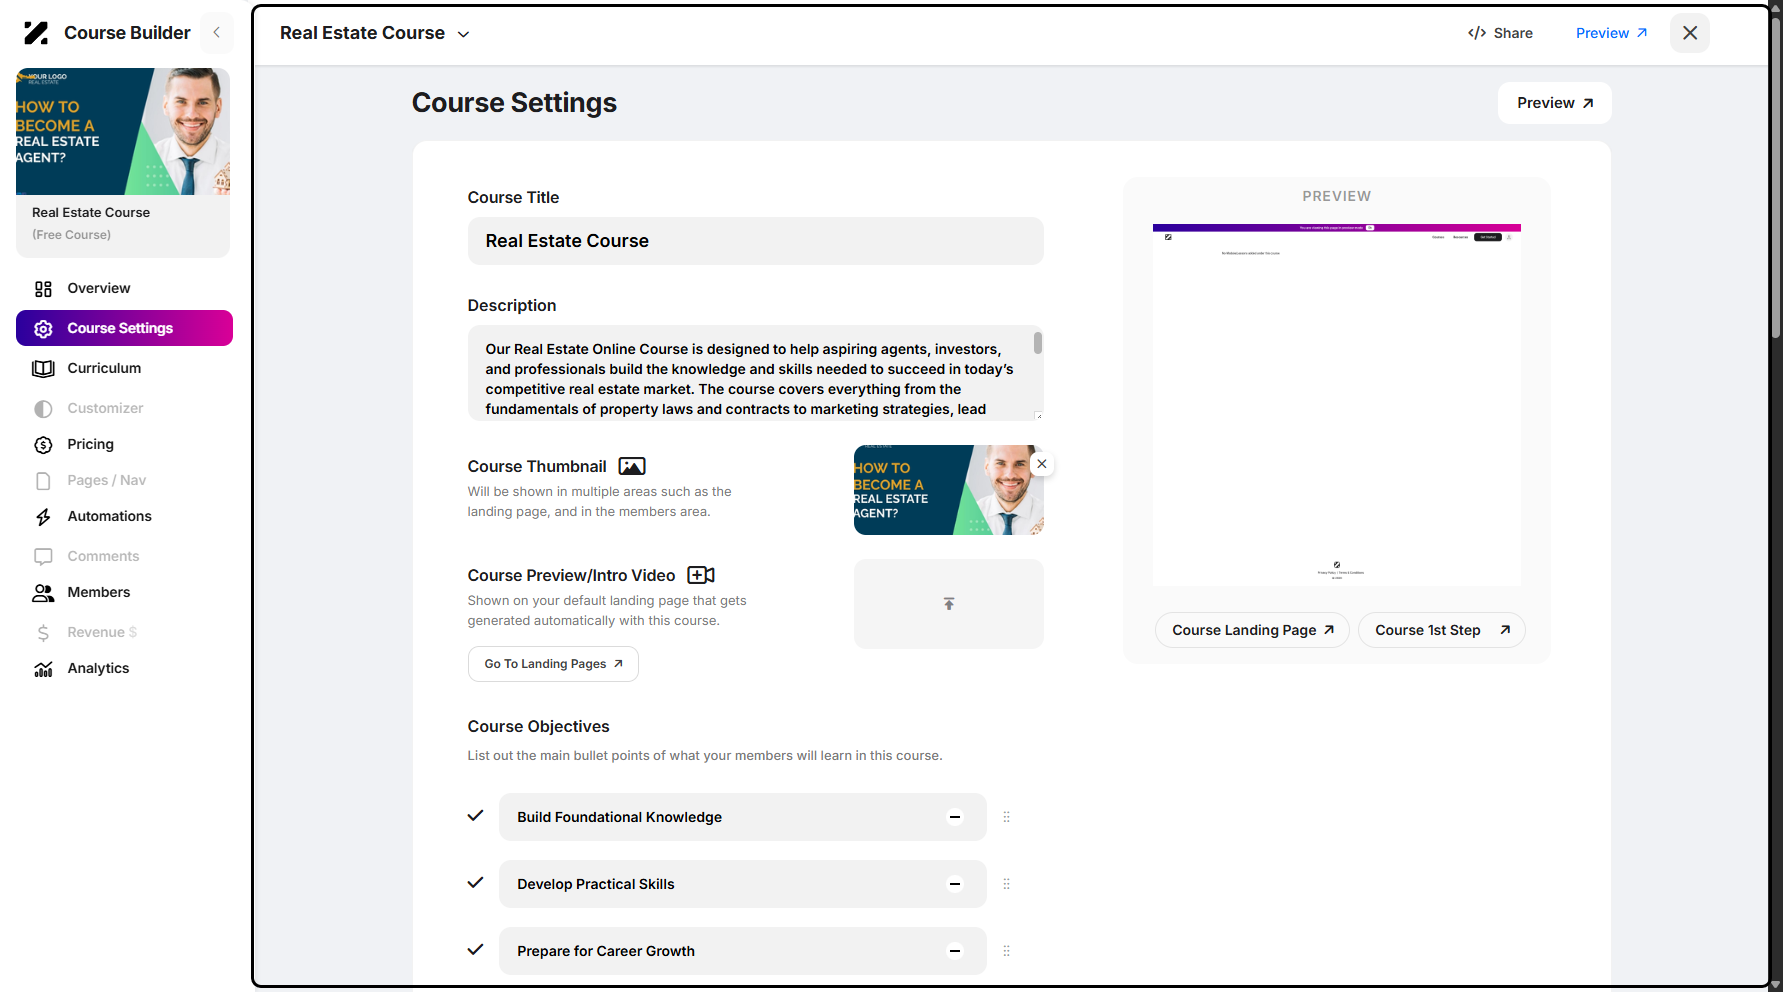The height and width of the screenshot is (992, 1783).
Task: Edit the Course Title input field
Action: coord(756,241)
